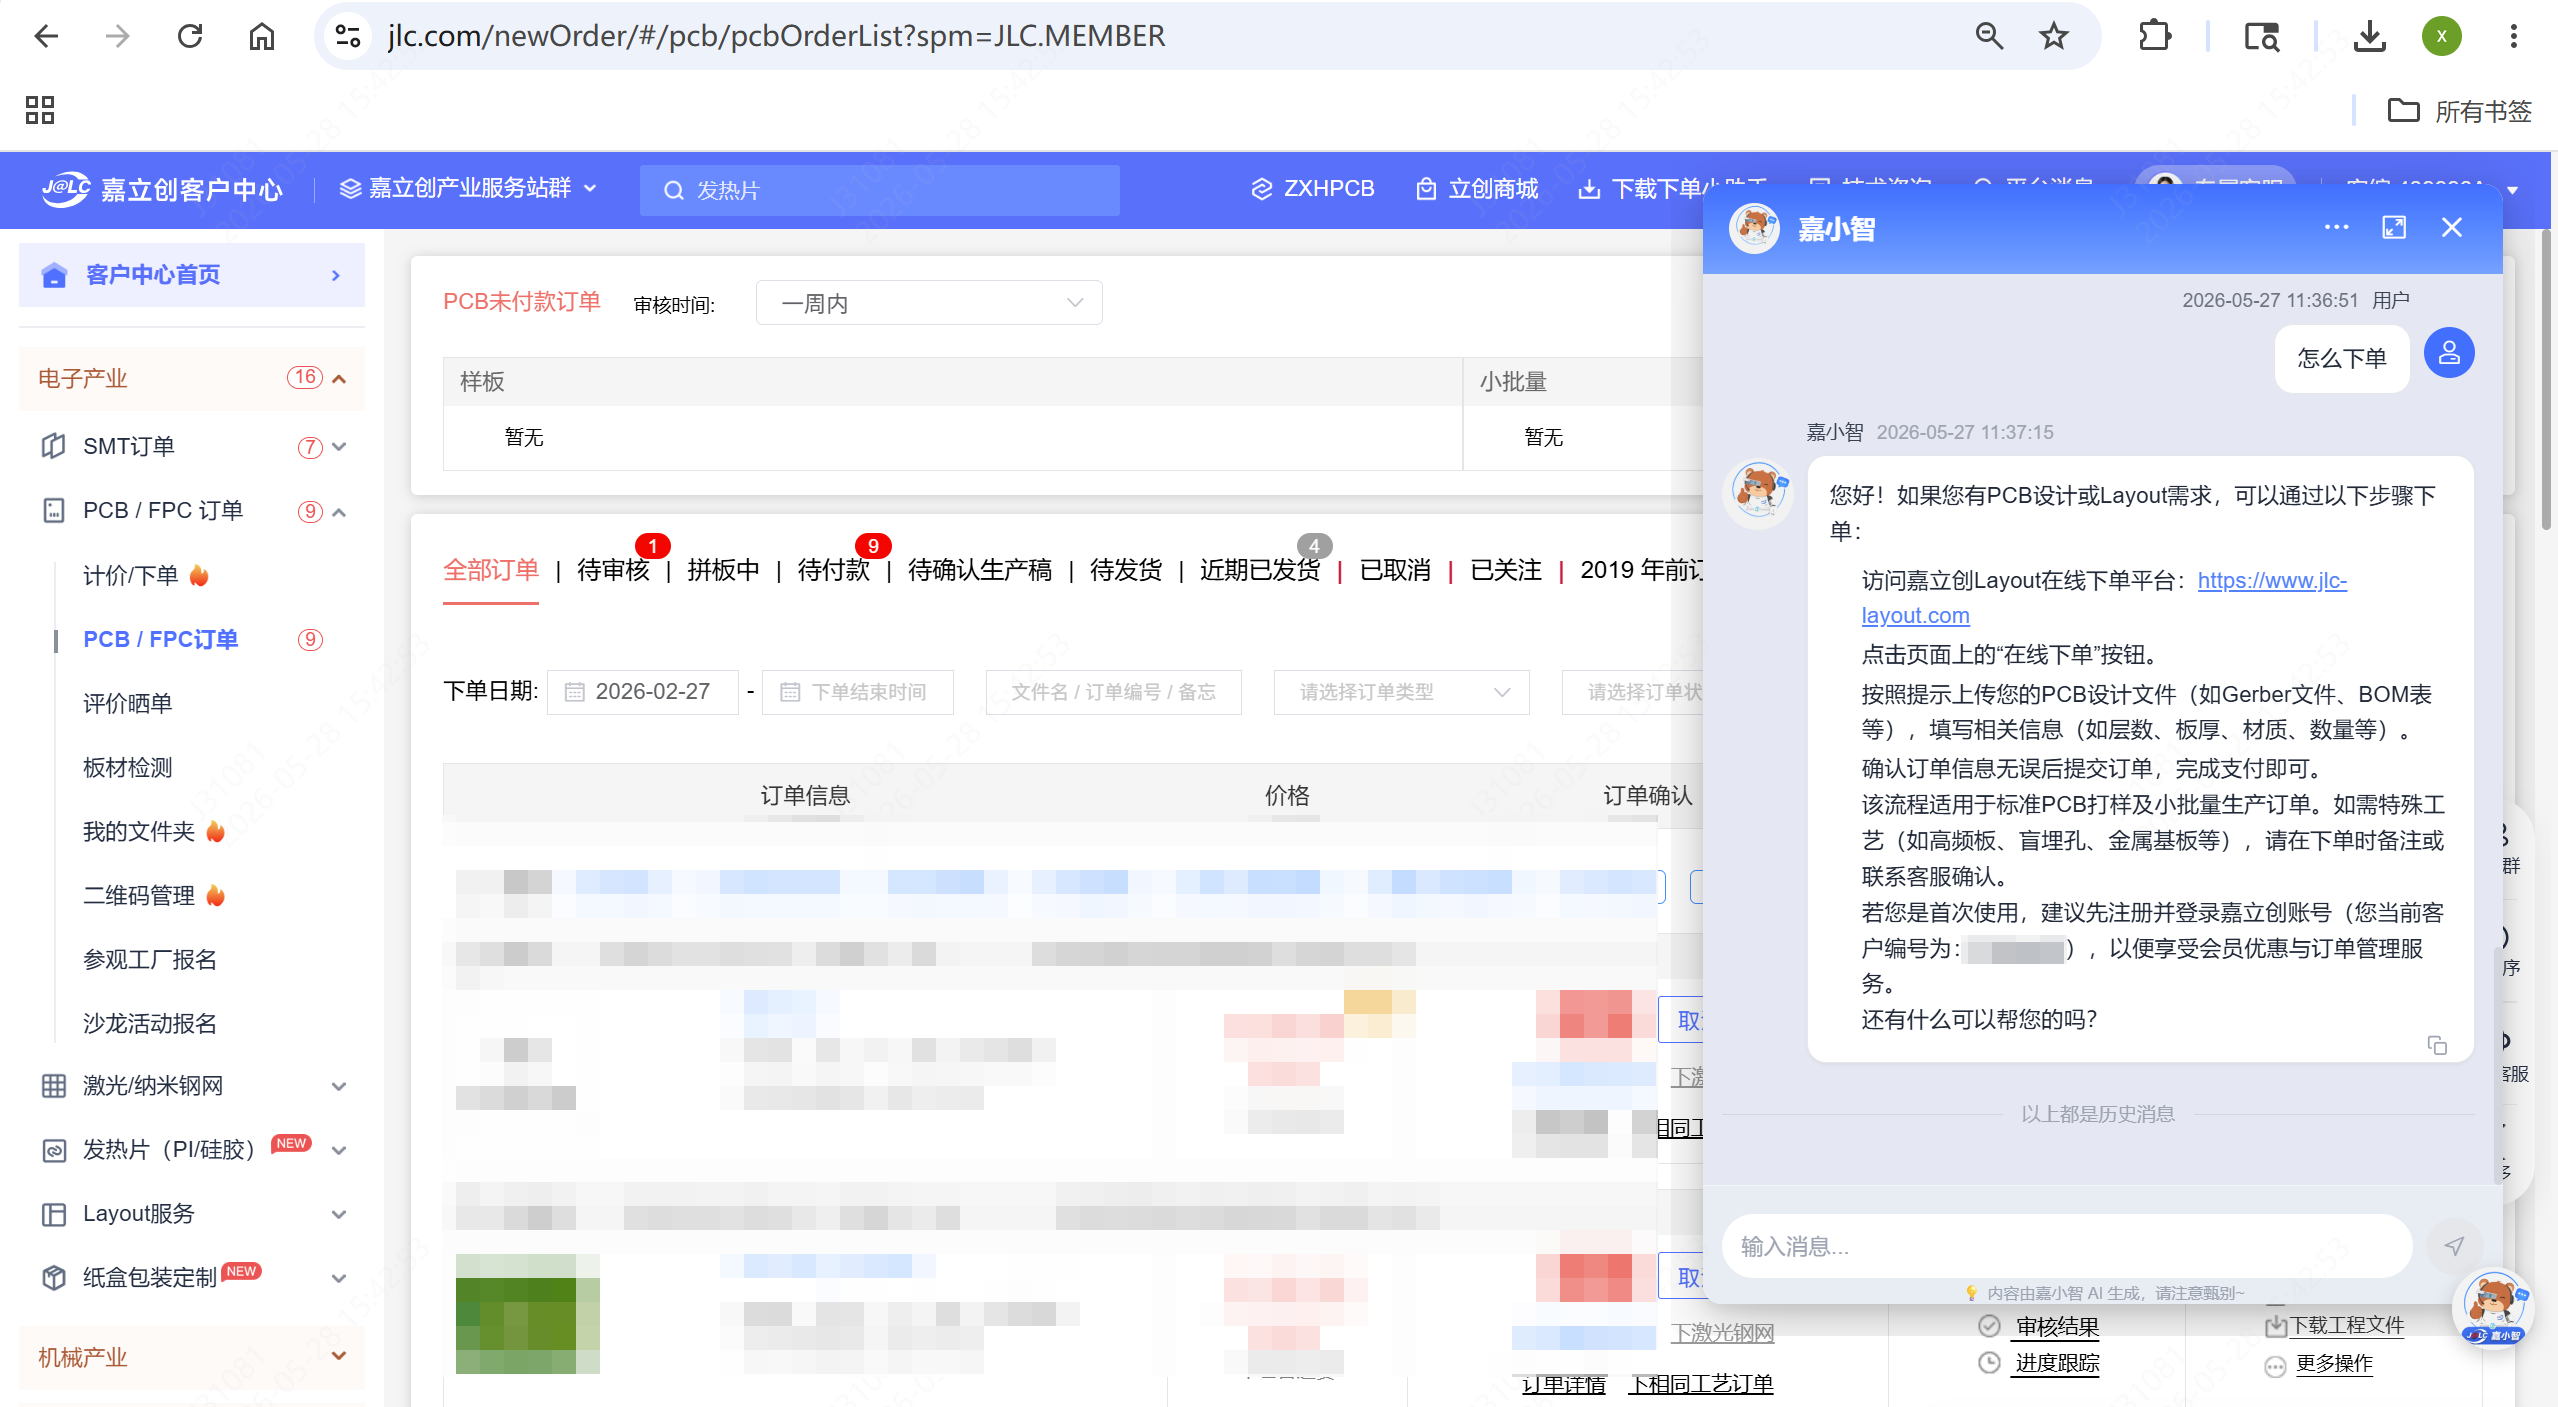The height and width of the screenshot is (1407, 2558).
Task: Switch to the 待付款 orders tab
Action: [833, 570]
